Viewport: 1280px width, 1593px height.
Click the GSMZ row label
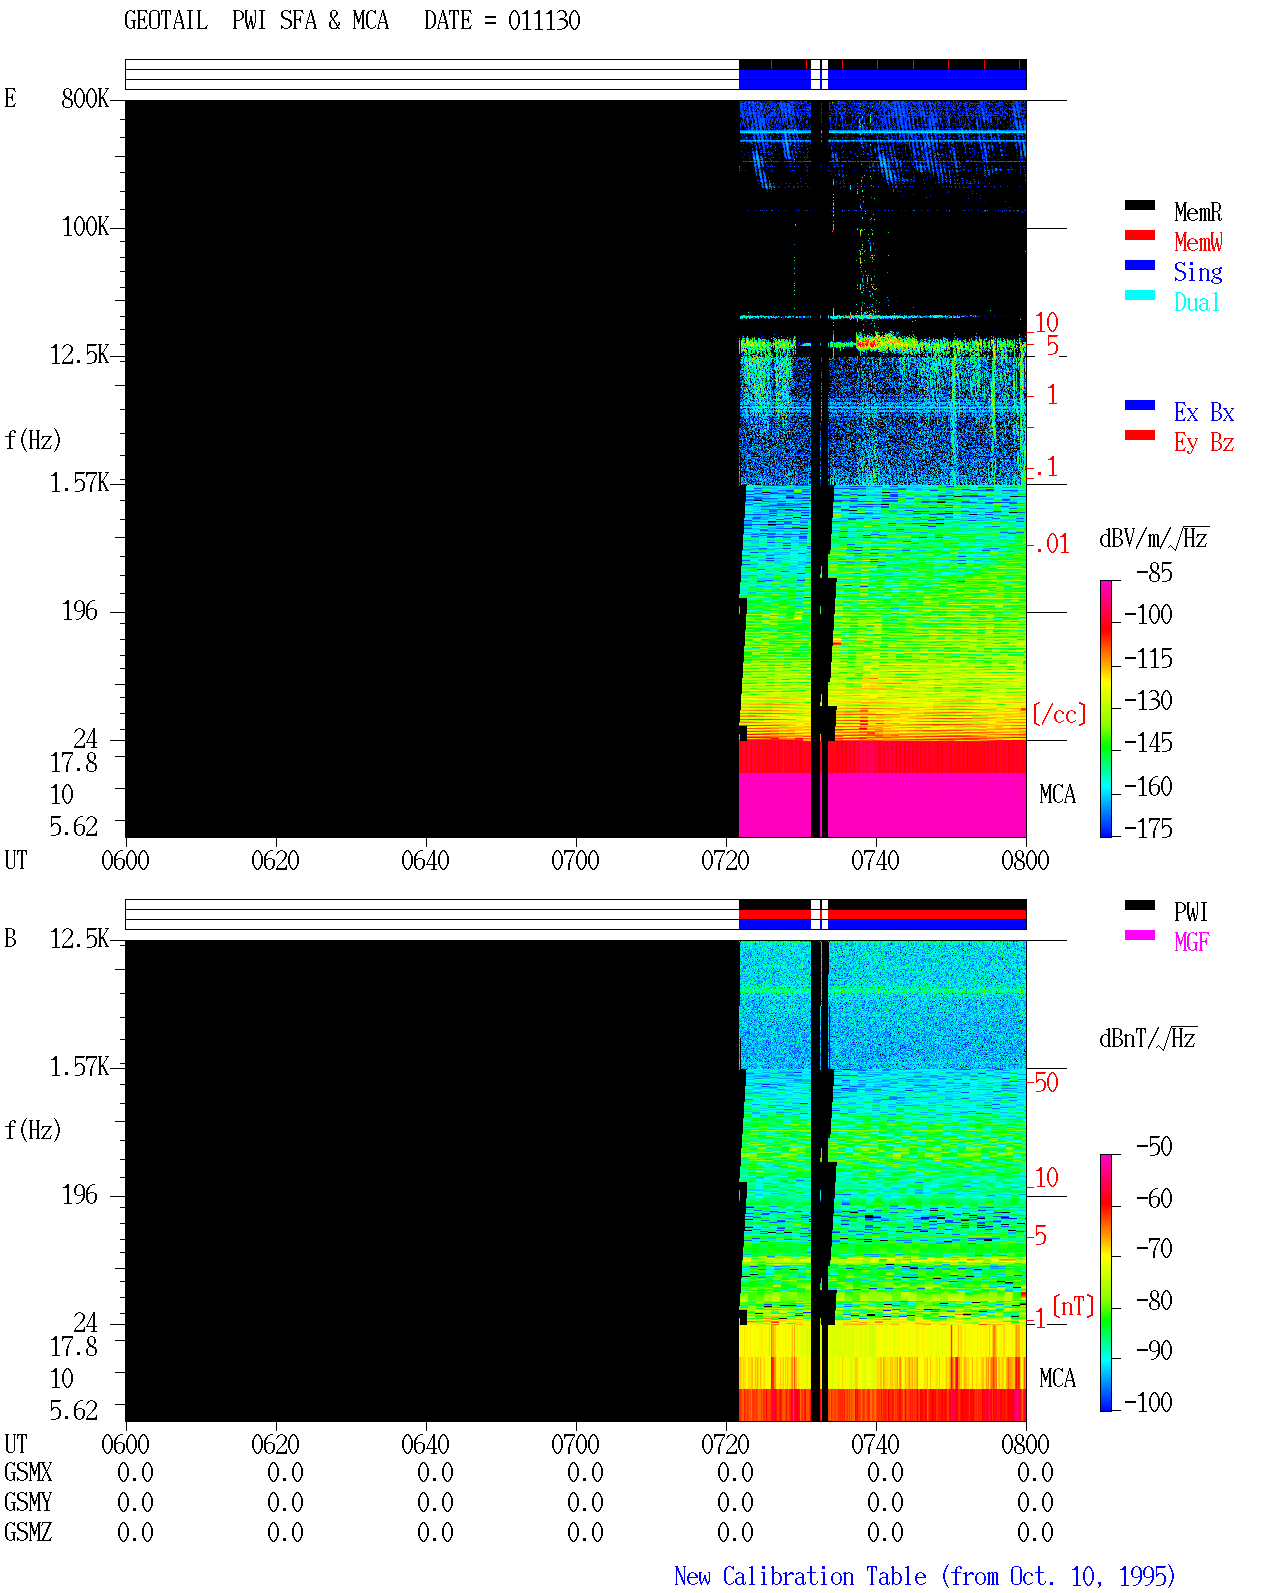click(x=28, y=1532)
